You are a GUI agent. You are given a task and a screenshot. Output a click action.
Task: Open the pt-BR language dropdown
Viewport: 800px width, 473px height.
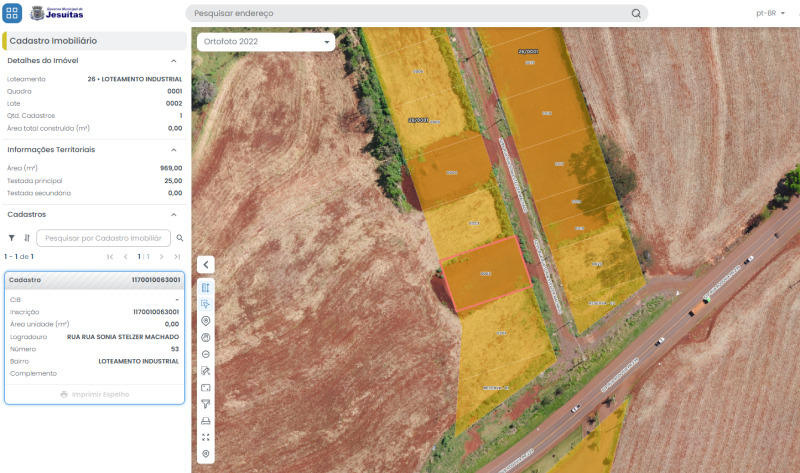point(770,13)
